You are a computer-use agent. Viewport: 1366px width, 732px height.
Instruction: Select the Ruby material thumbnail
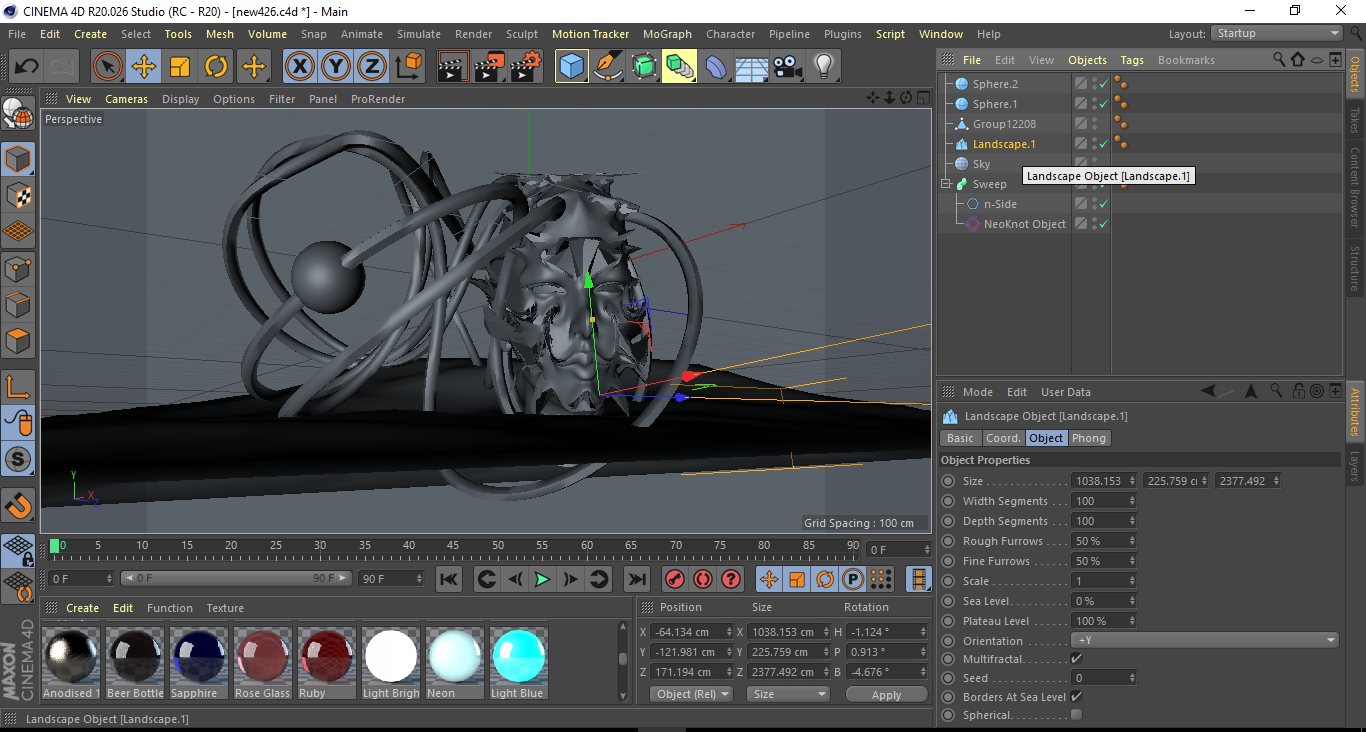click(x=327, y=657)
